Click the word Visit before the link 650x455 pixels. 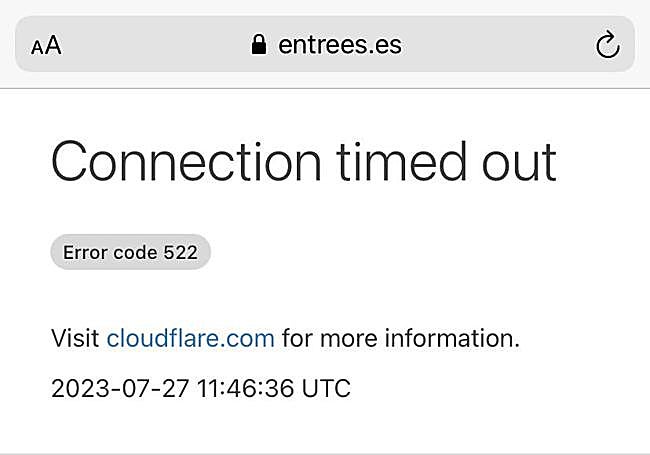click(x=75, y=338)
